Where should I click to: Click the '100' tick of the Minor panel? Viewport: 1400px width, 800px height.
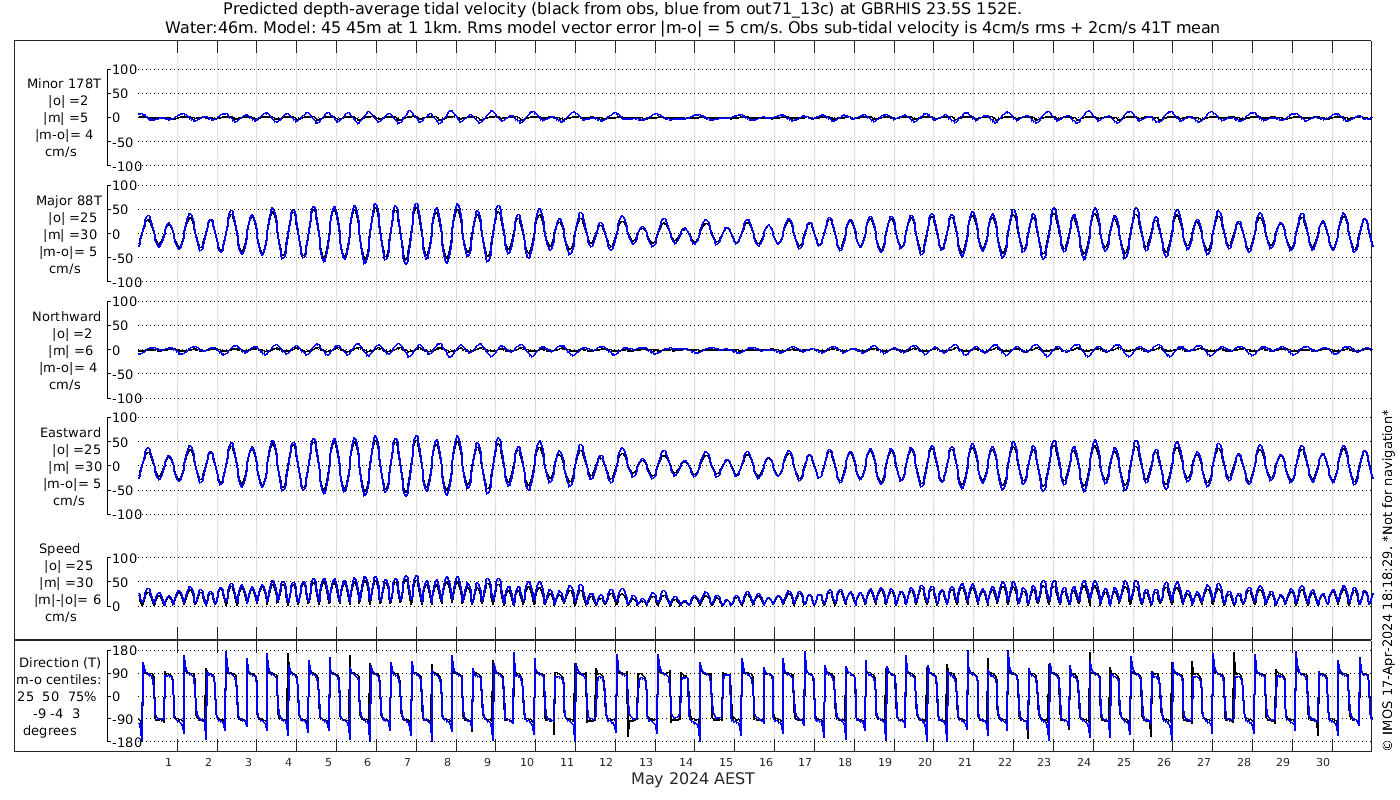point(123,70)
